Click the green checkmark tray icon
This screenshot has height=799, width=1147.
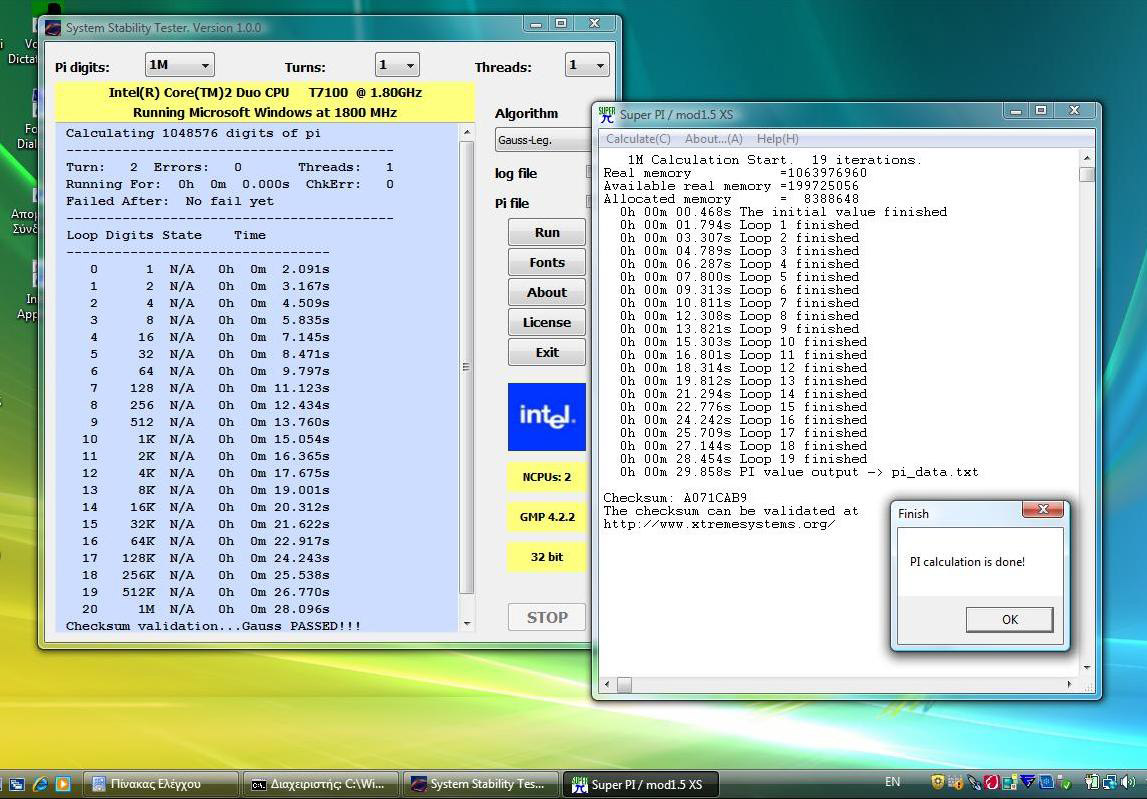(x=1064, y=784)
